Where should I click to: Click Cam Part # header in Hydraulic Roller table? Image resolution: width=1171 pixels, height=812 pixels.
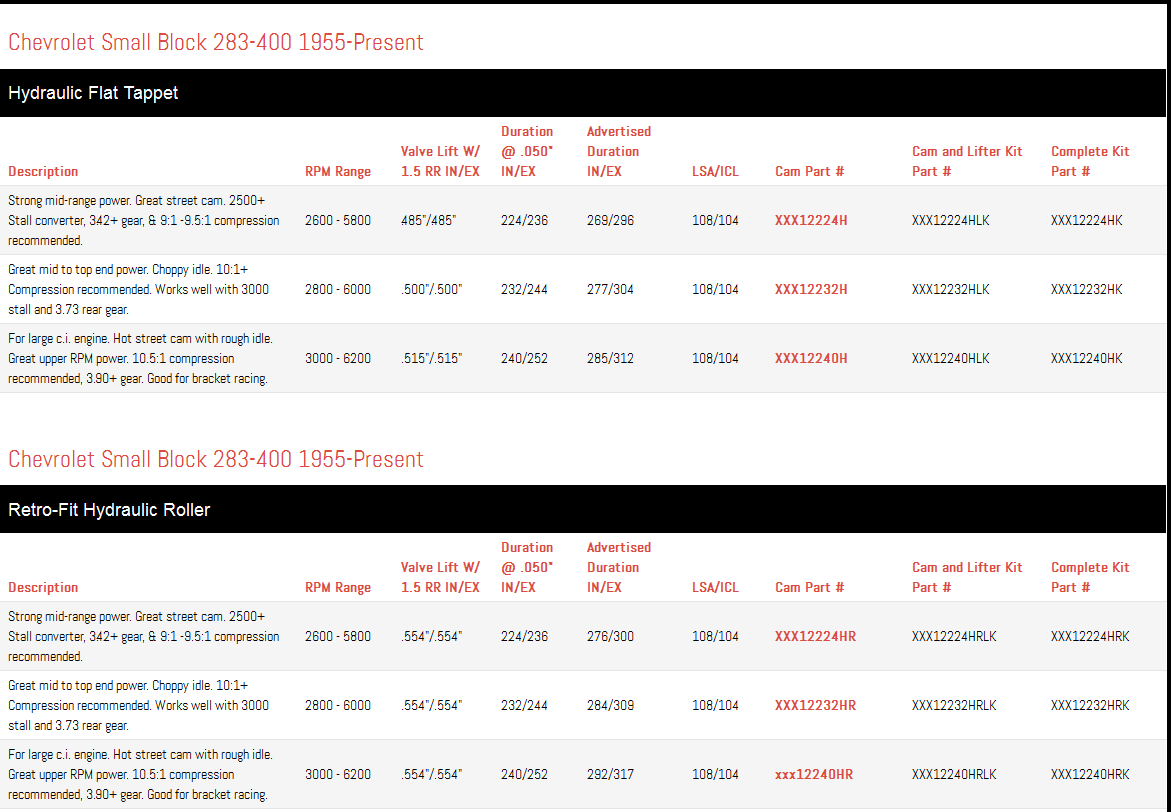tap(809, 587)
